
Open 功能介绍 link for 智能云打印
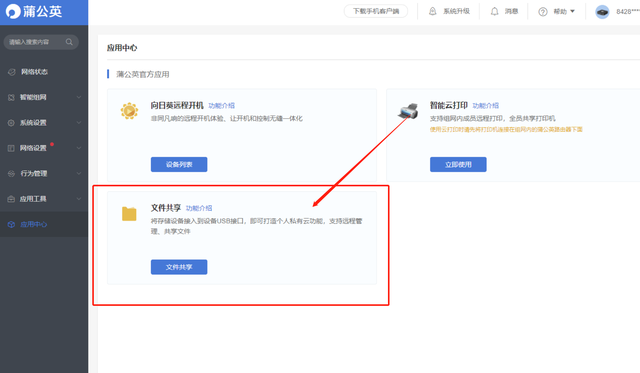pyautogui.click(x=486, y=106)
